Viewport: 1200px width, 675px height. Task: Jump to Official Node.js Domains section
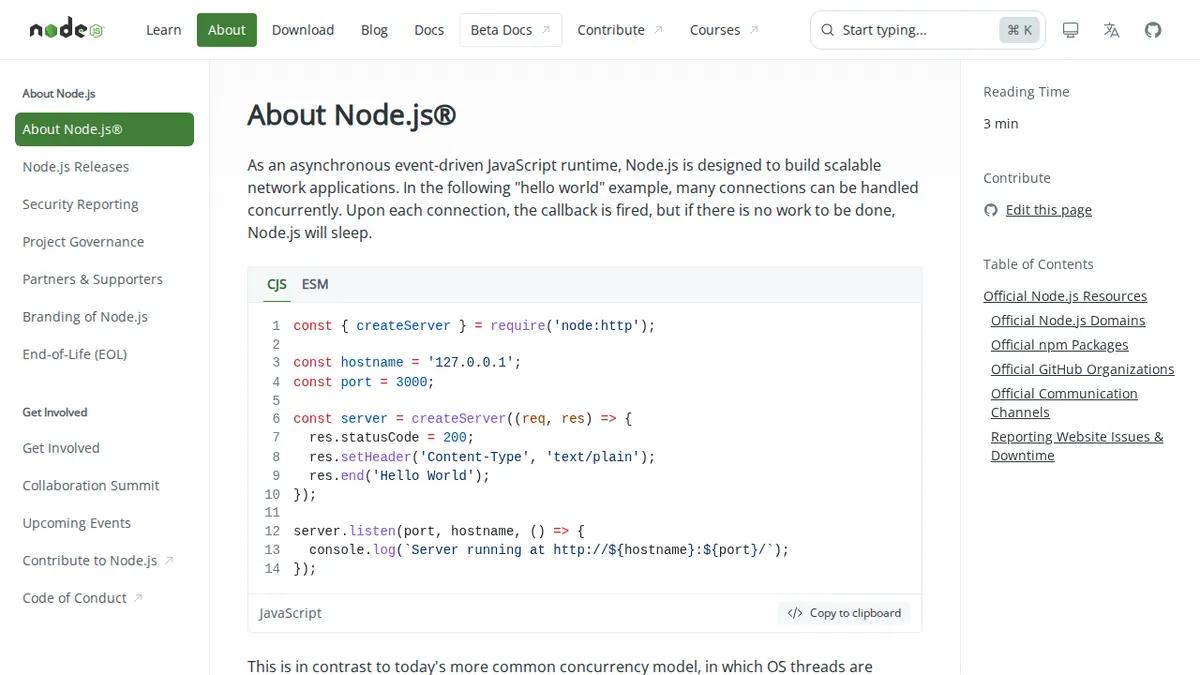pyautogui.click(x=1068, y=321)
